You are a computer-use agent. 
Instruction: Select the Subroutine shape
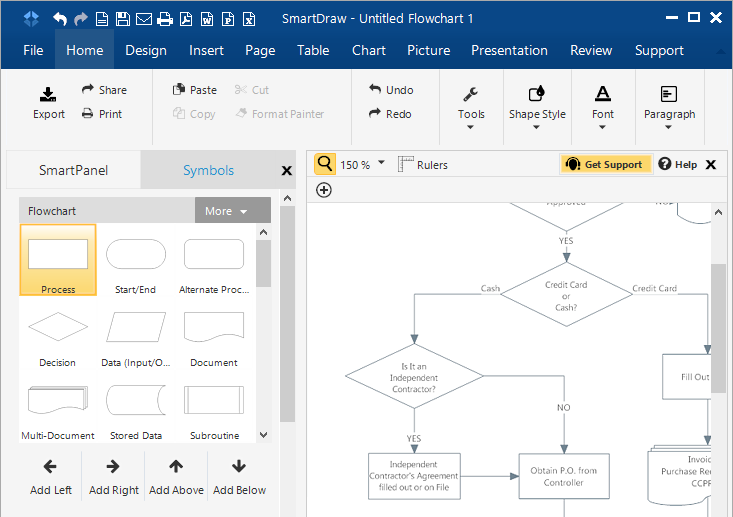(x=214, y=412)
